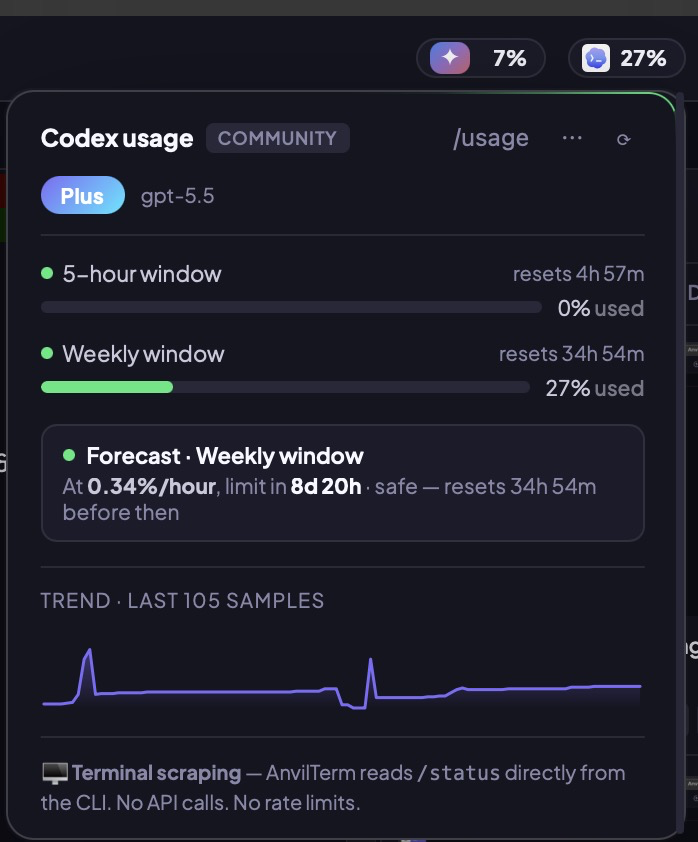Toggle the 5-hour window indicator
Image resolution: width=698 pixels, height=842 pixels.
coord(141,273)
